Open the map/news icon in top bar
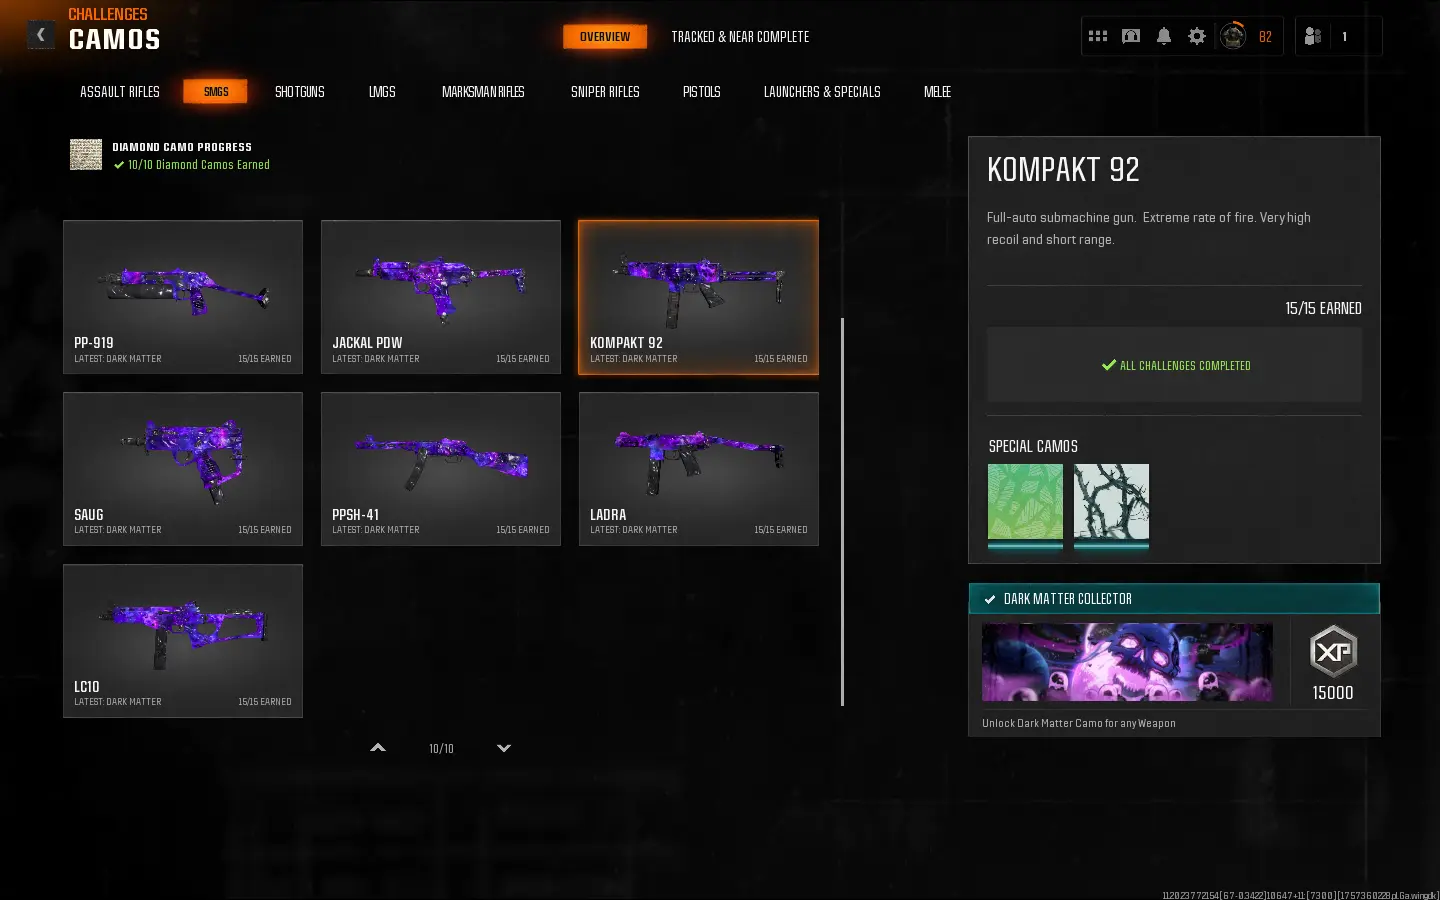 point(1131,36)
